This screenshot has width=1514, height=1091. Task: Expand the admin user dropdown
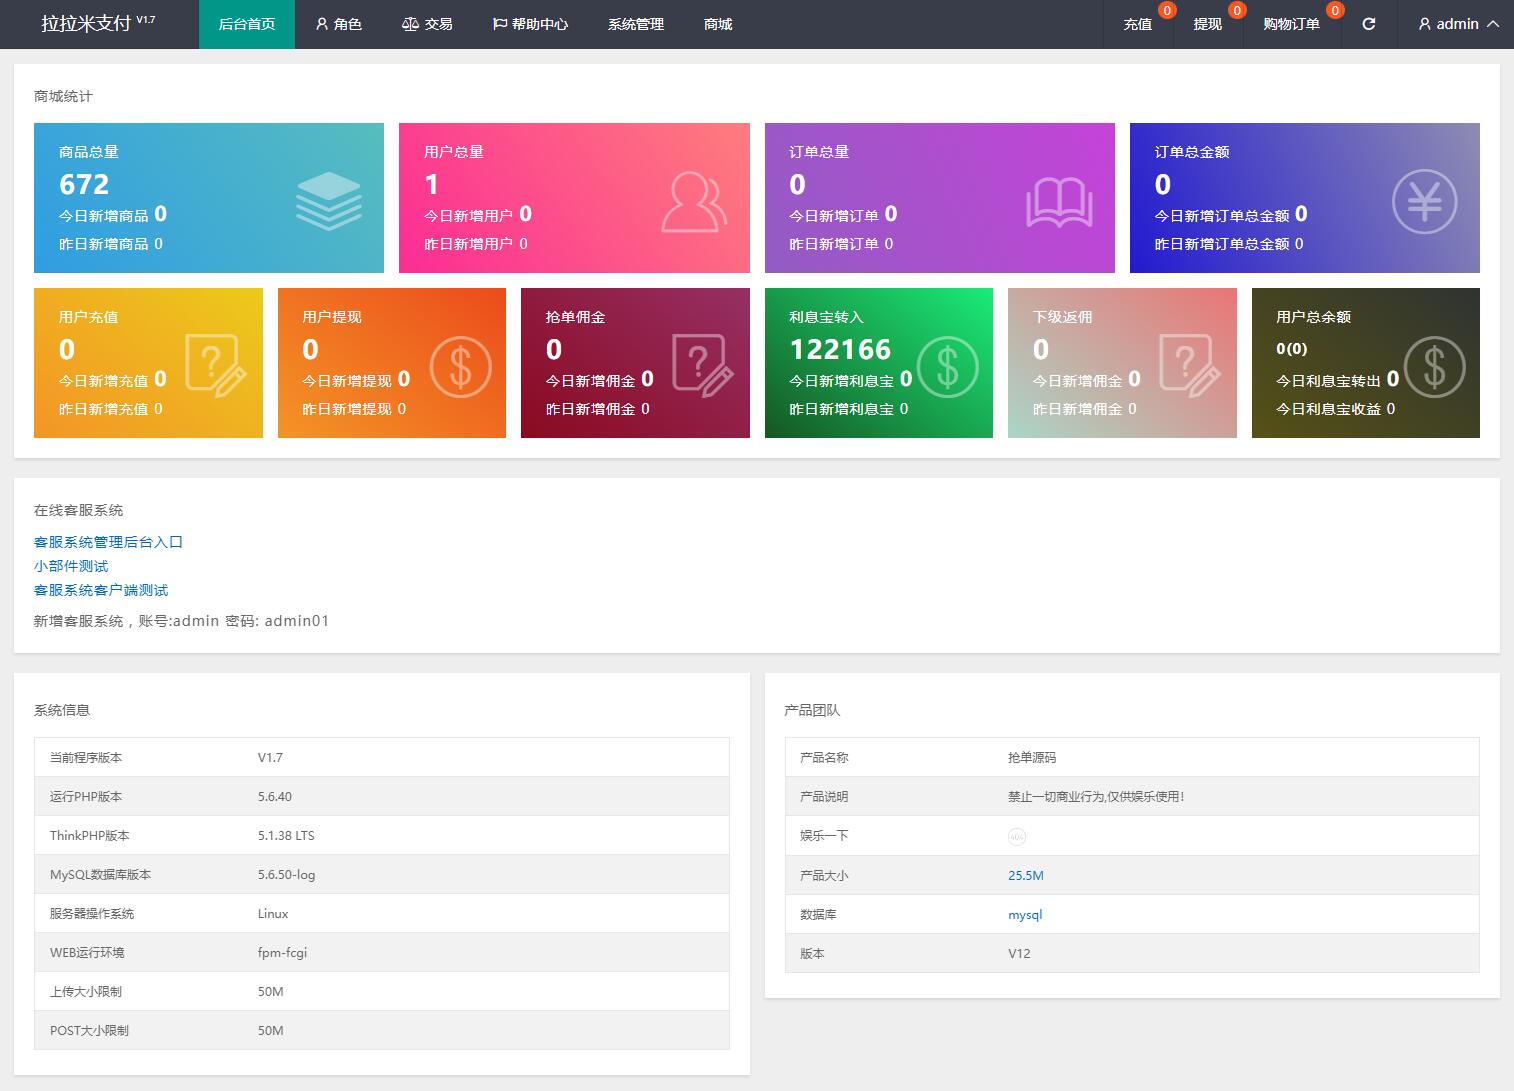point(1458,24)
